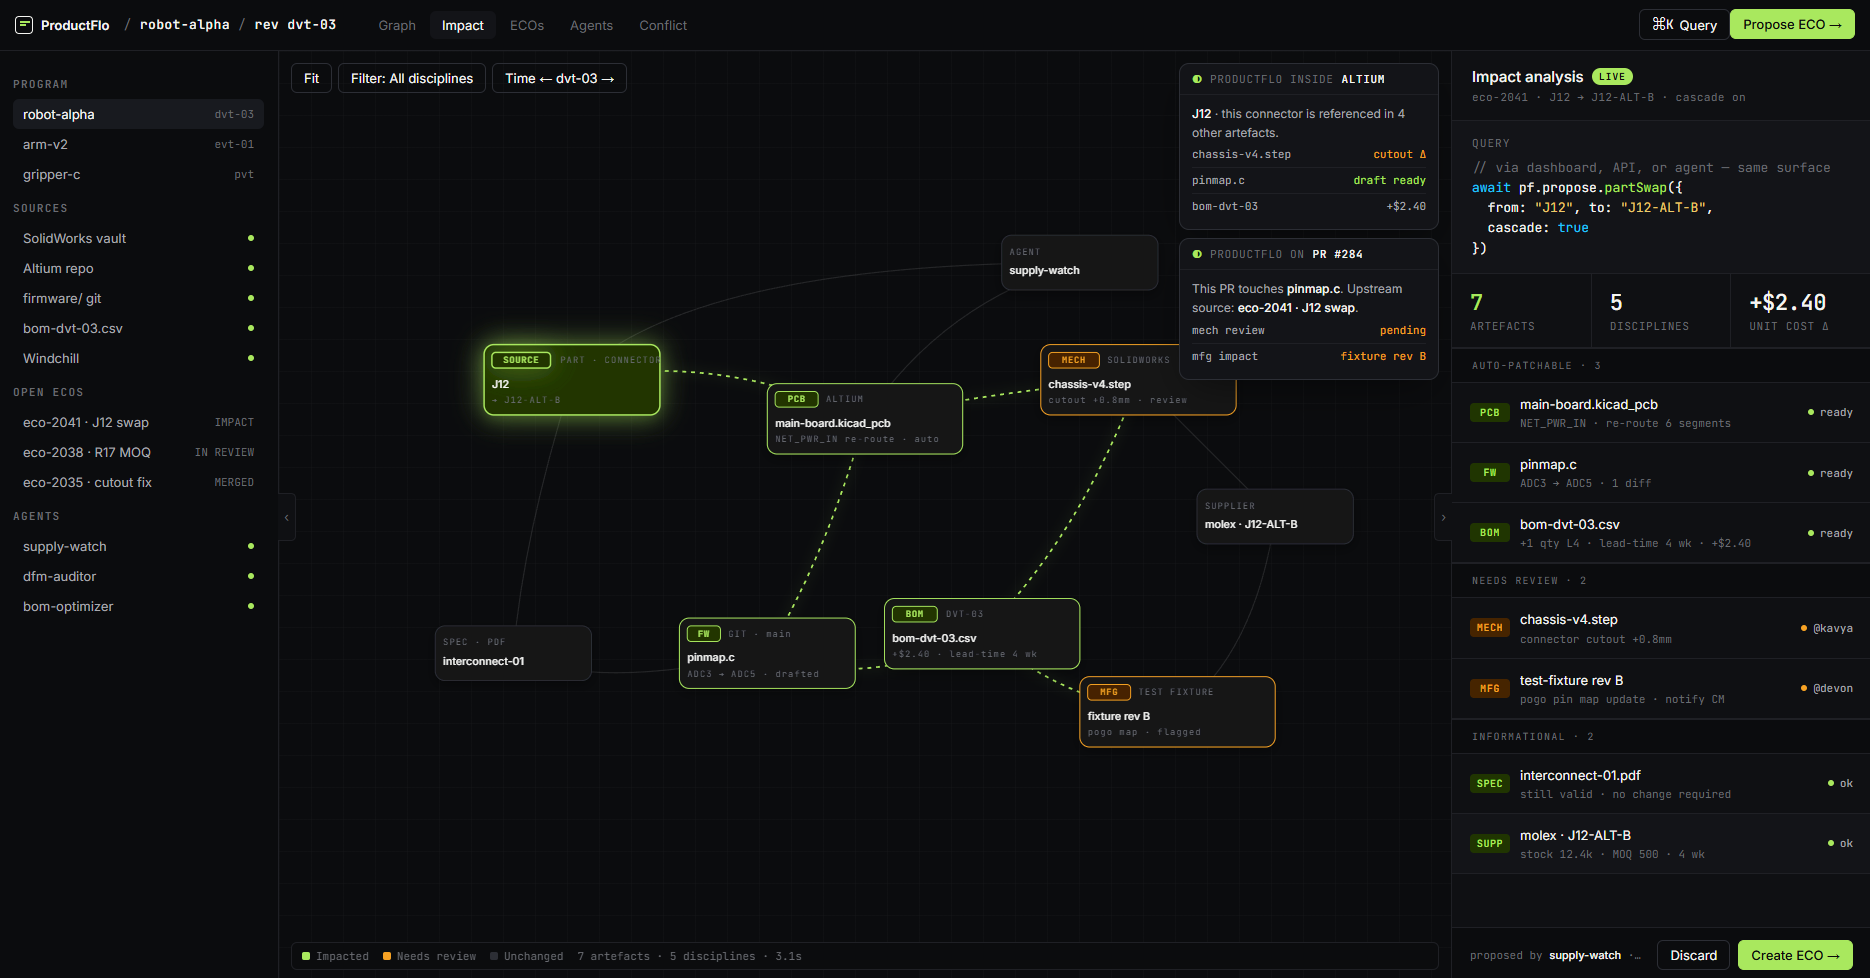The height and width of the screenshot is (978, 1870).
Task: Click the PCB badge on main-board.kicad_pcb node
Action: click(x=796, y=399)
